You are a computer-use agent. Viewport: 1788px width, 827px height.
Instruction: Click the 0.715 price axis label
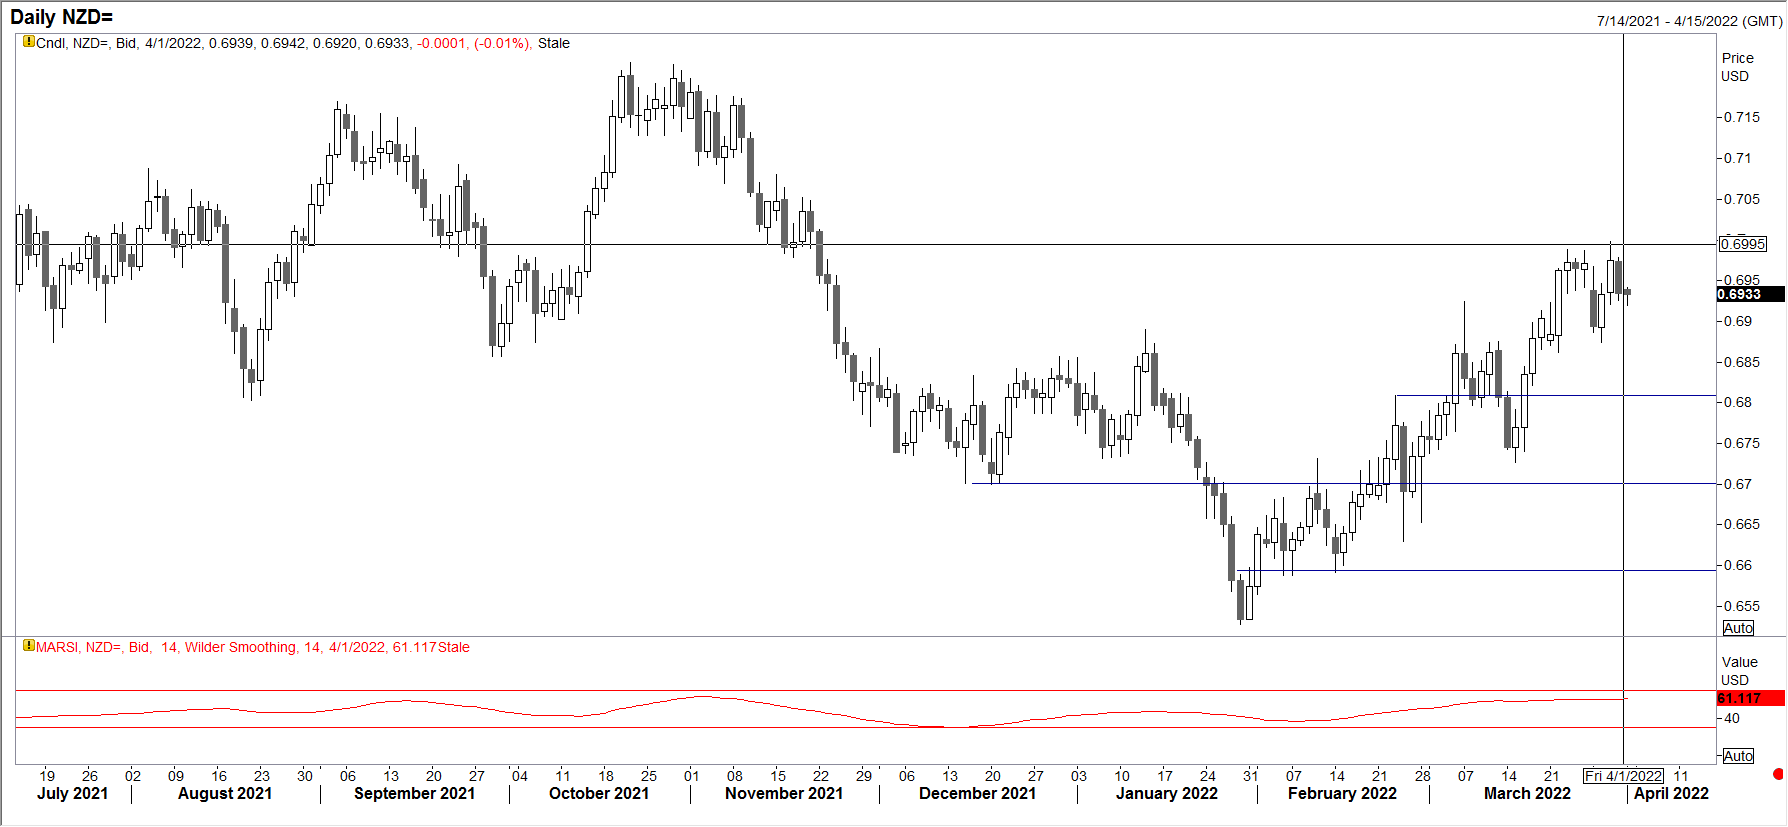coord(1742,117)
